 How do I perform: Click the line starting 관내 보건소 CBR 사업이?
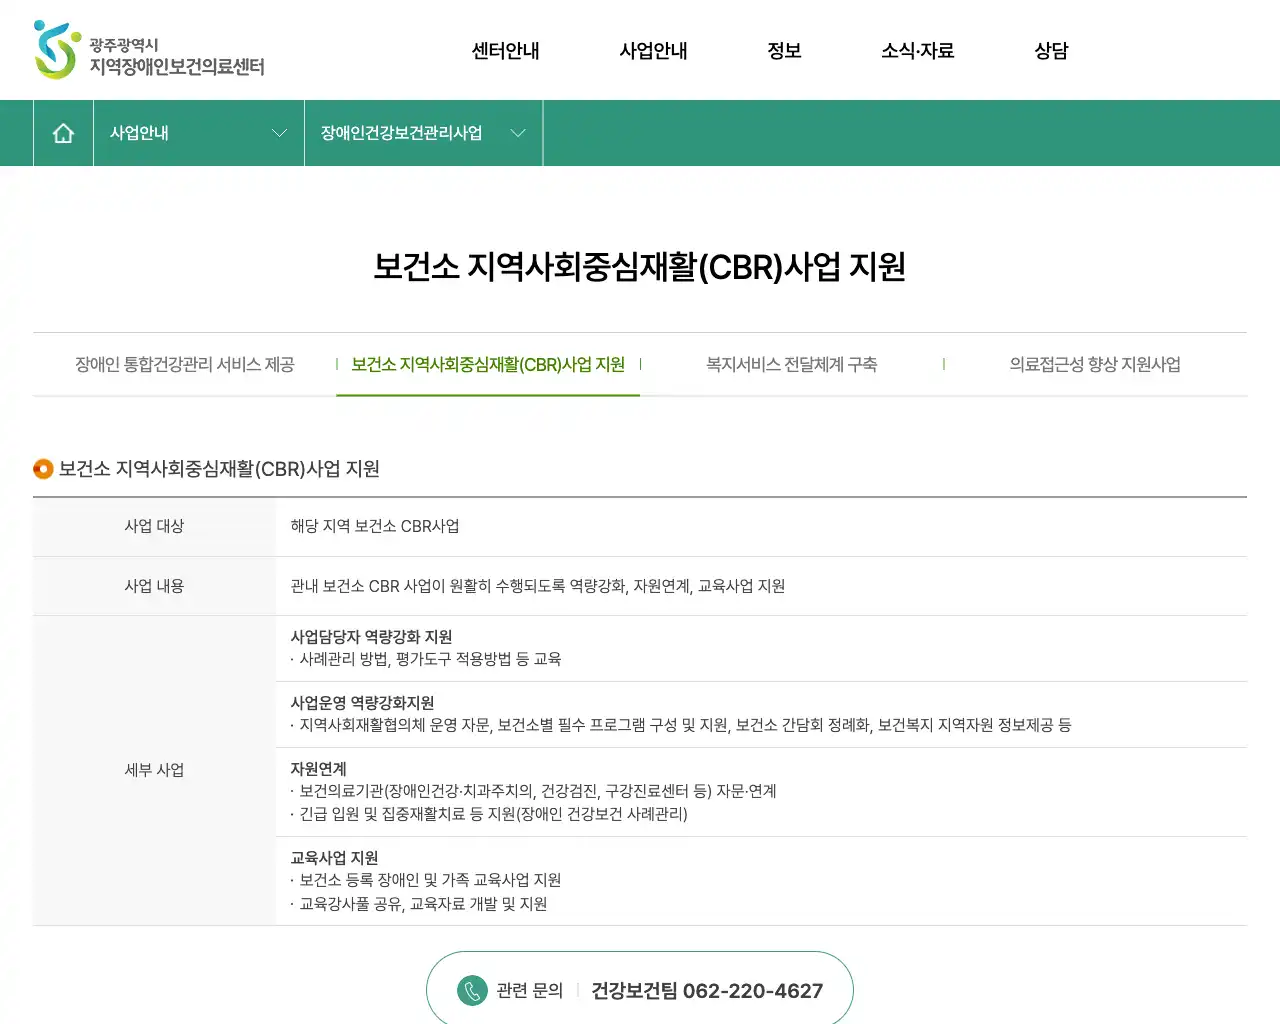[538, 586]
